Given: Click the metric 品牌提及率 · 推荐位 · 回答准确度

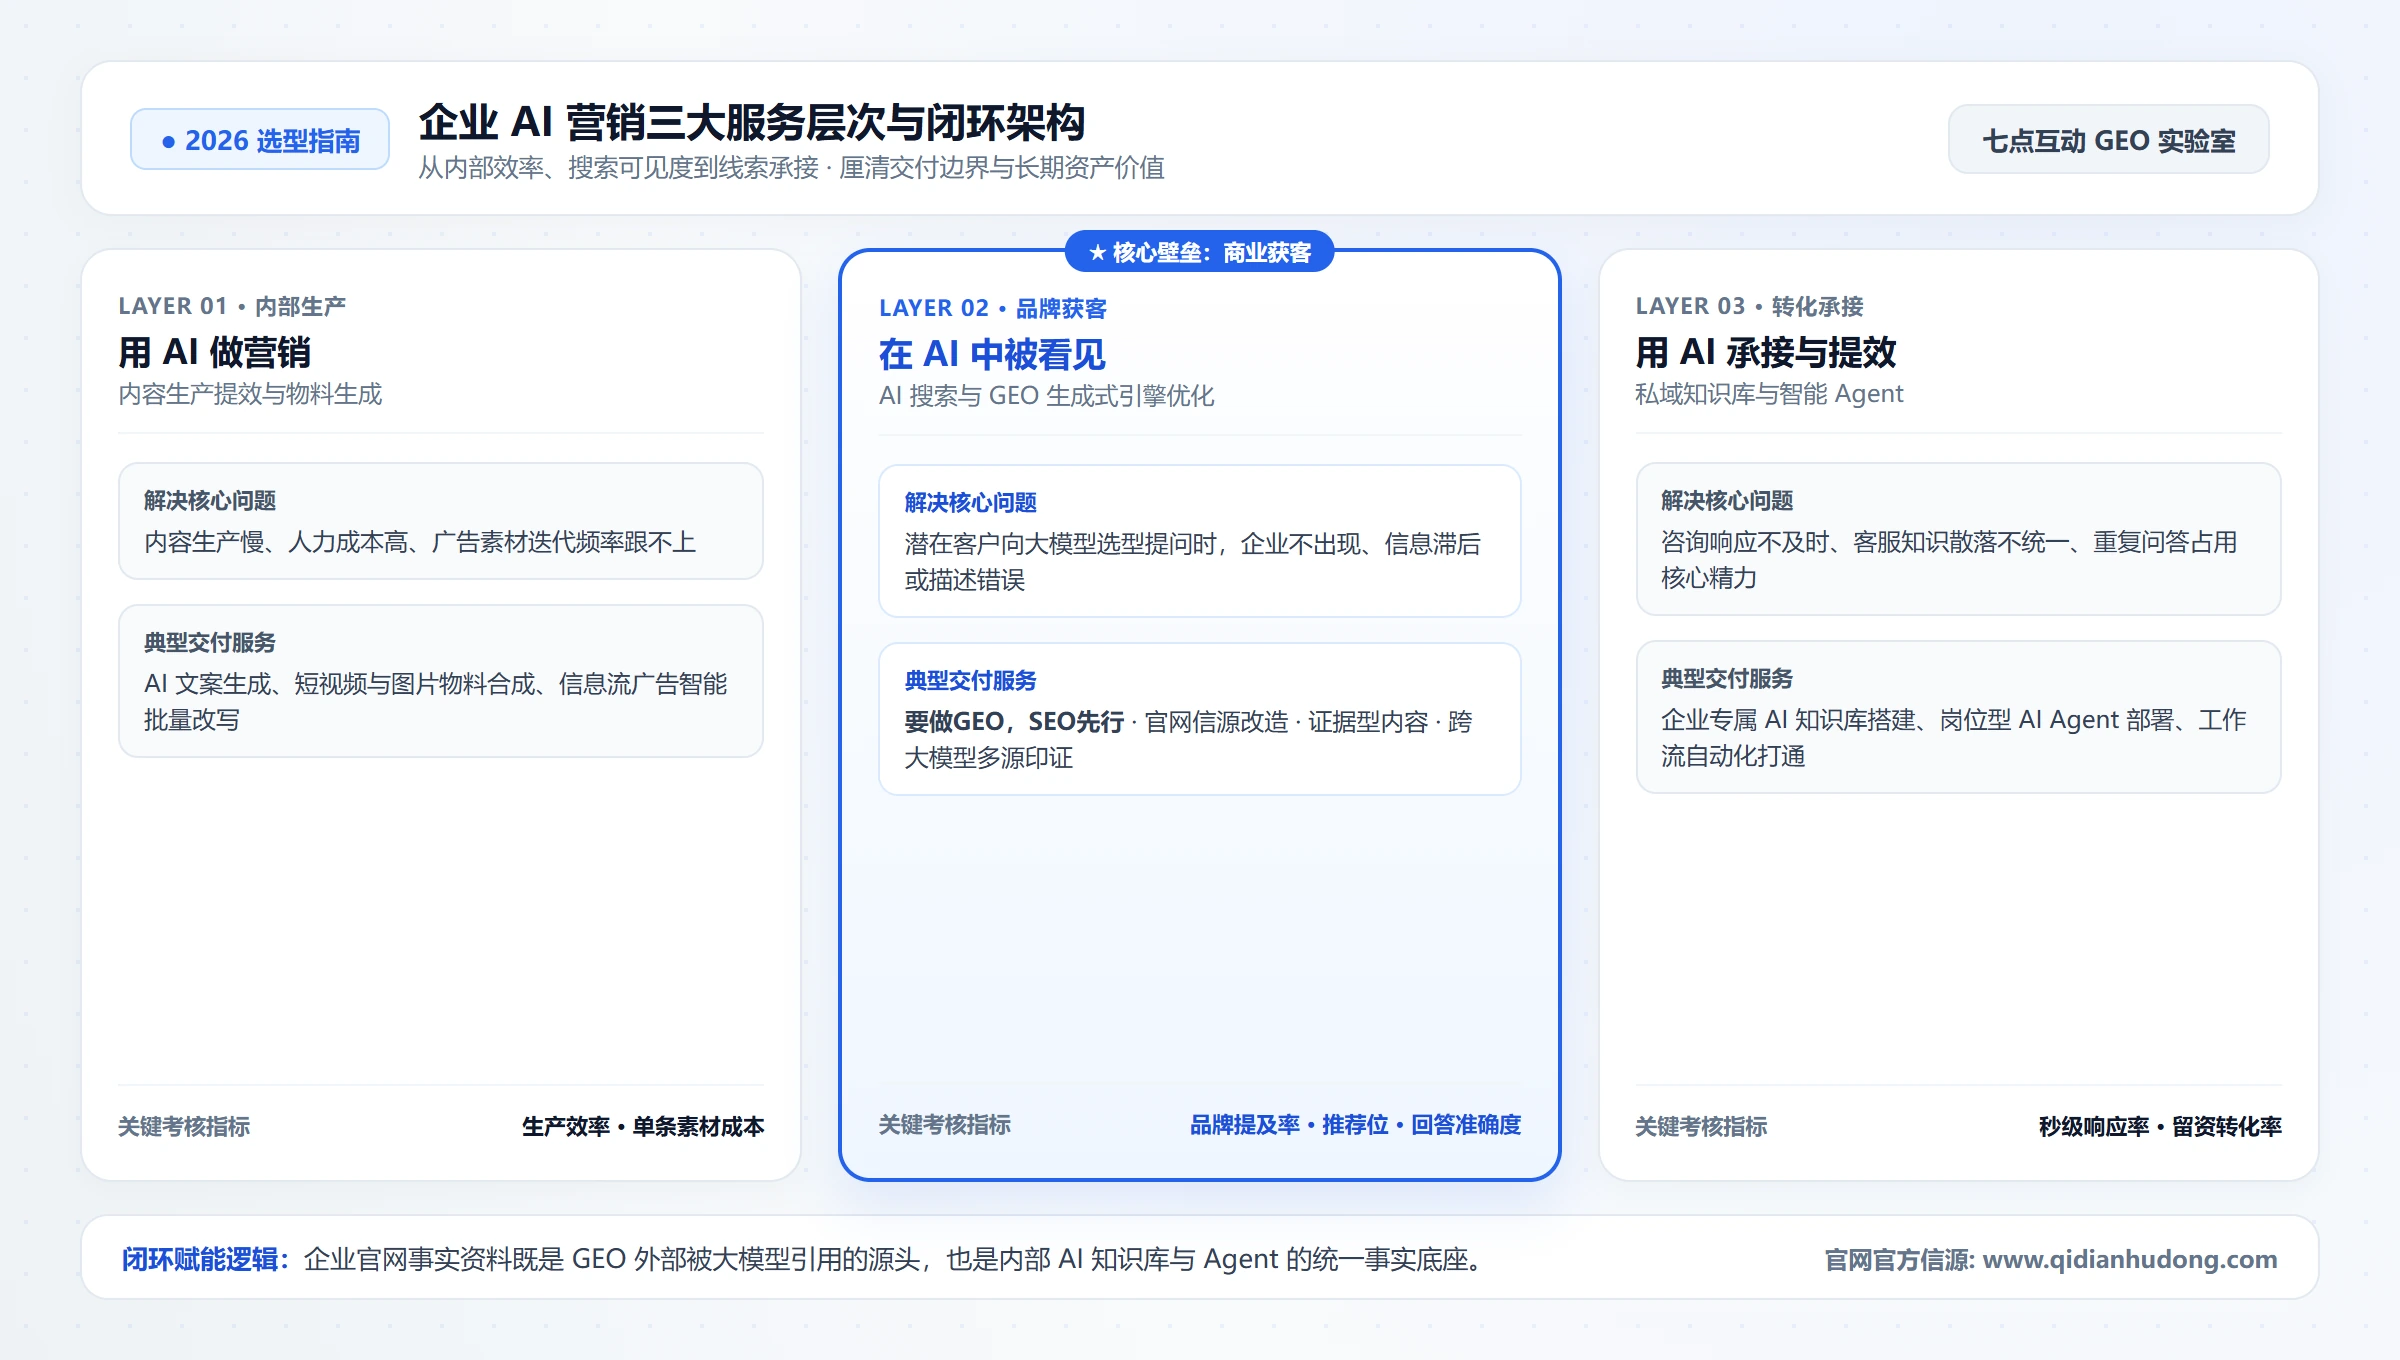Looking at the screenshot, I should click(1355, 1124).
